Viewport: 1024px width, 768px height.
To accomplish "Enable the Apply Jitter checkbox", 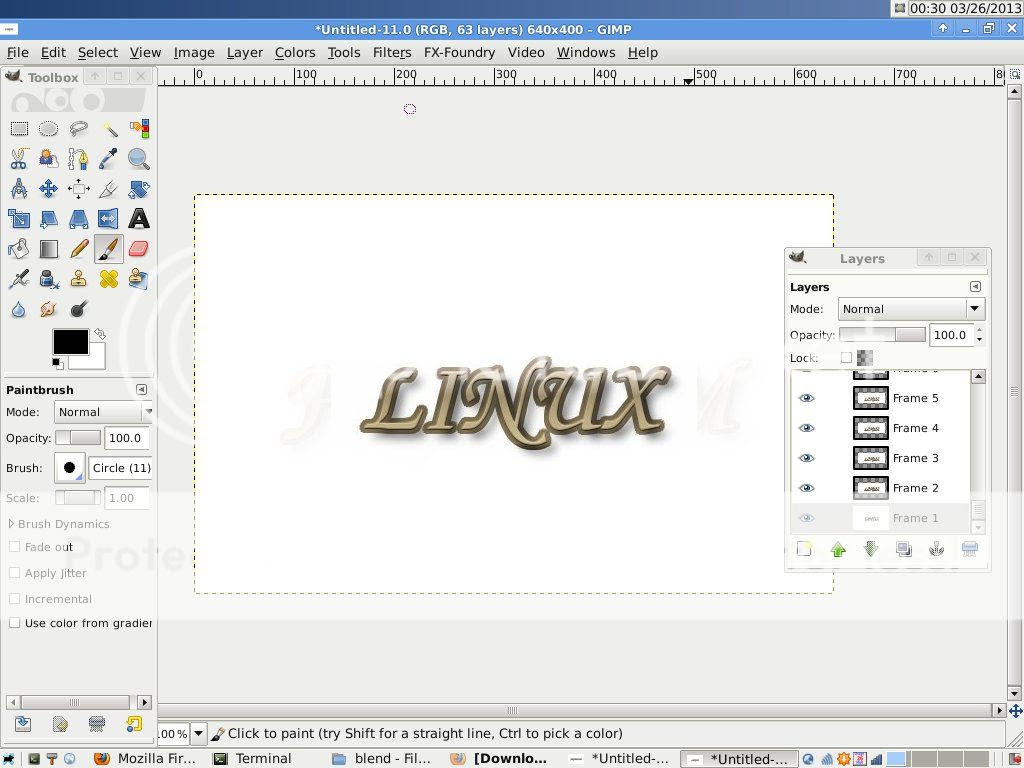I will pos(14,573).
